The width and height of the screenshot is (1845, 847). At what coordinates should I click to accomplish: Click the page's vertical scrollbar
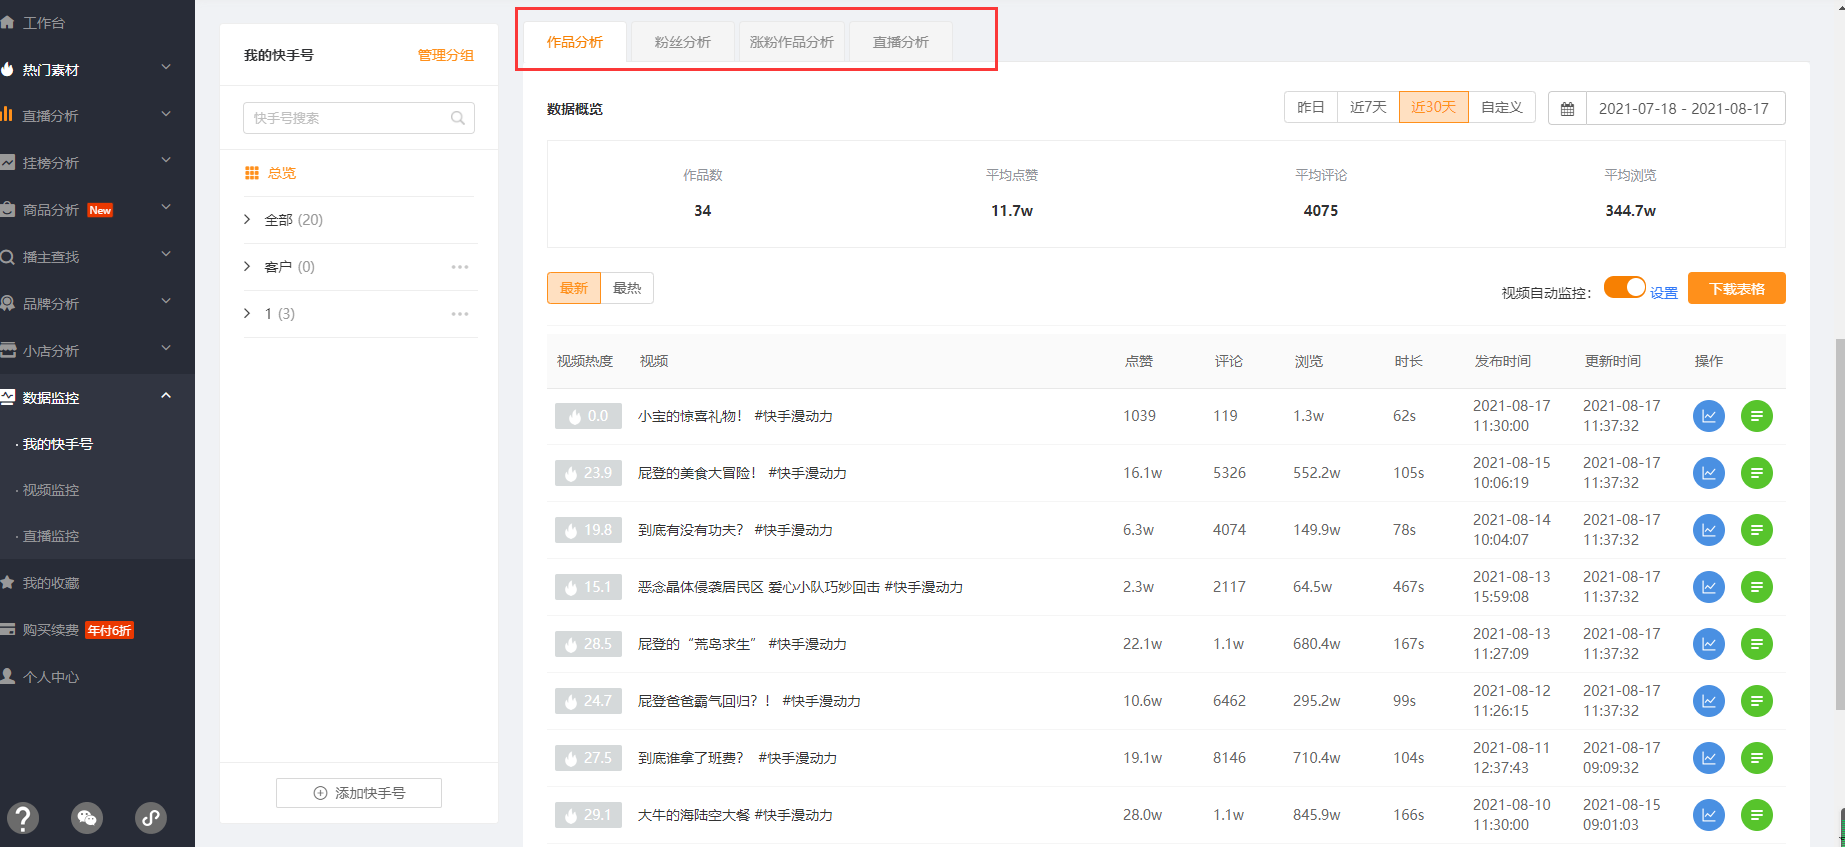[x=1839, y=520]
